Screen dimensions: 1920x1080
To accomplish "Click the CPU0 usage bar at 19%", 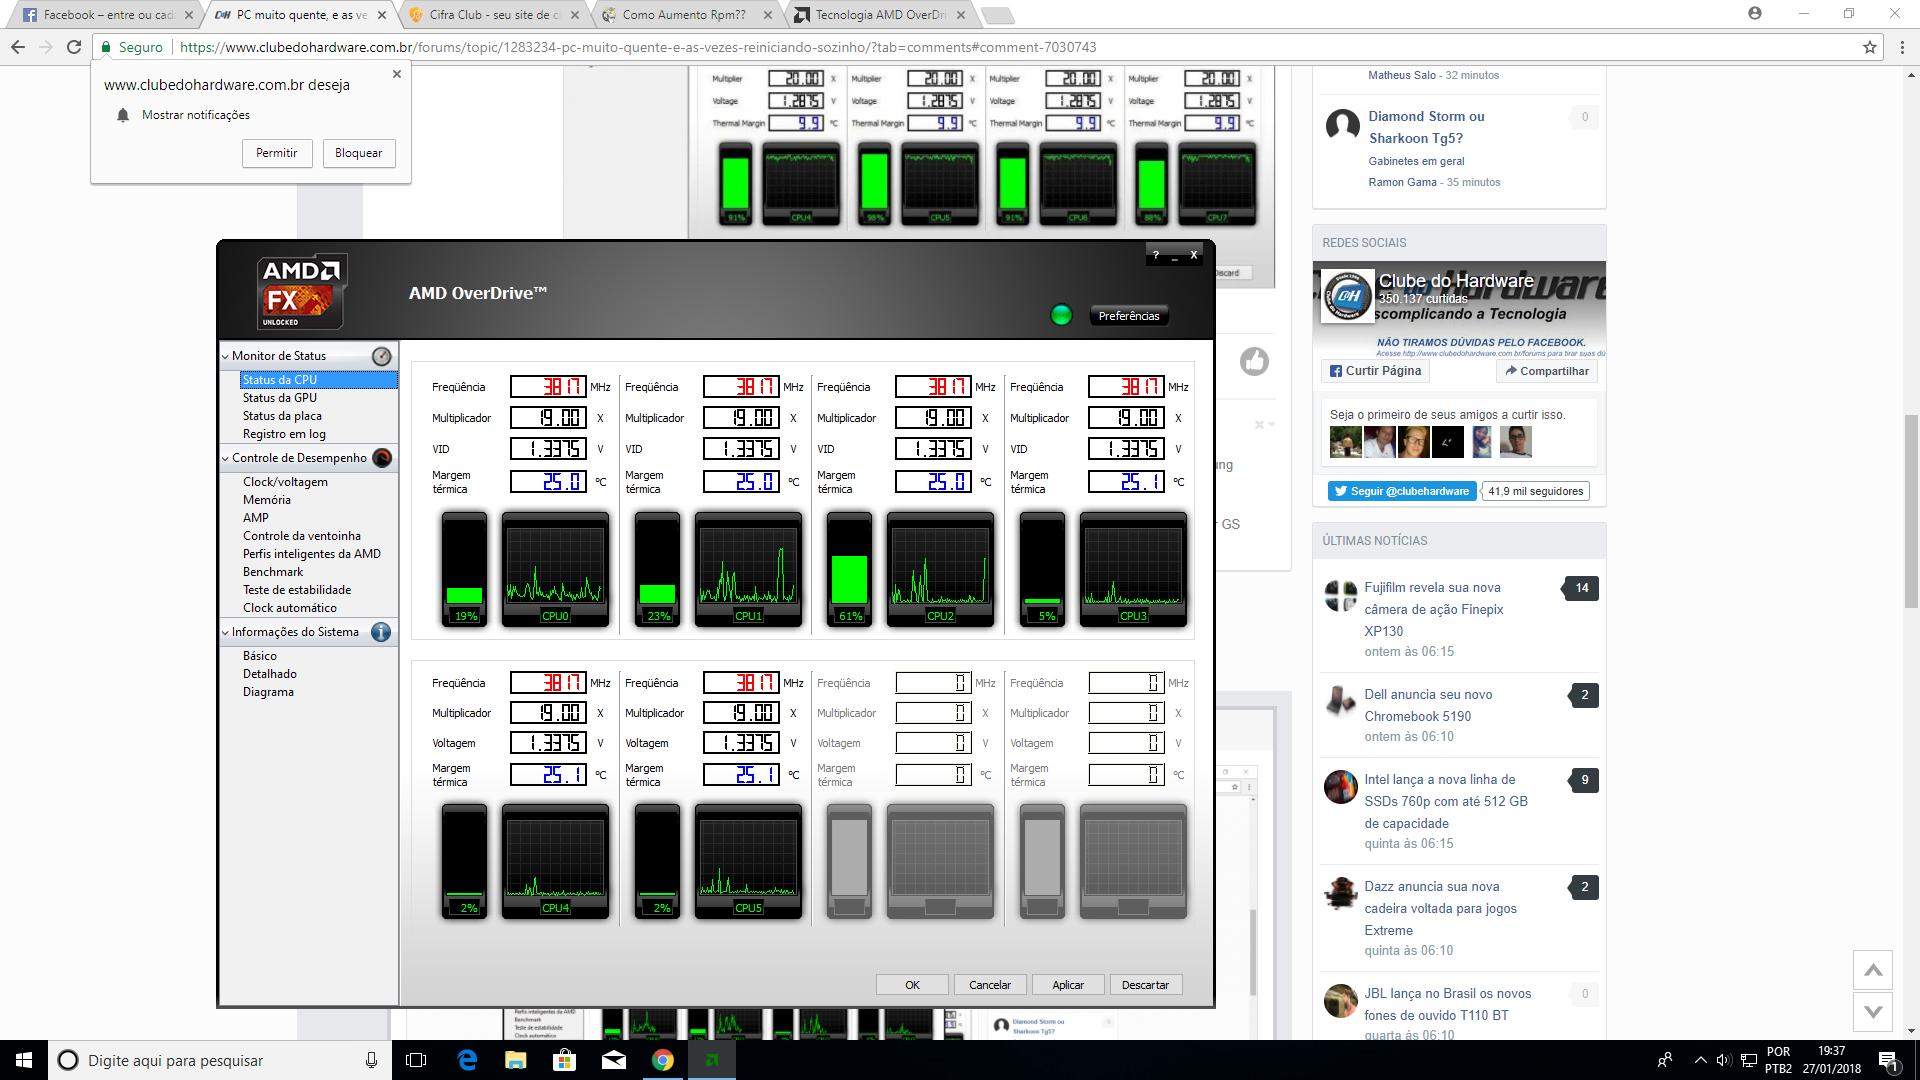I will [465, 570].
